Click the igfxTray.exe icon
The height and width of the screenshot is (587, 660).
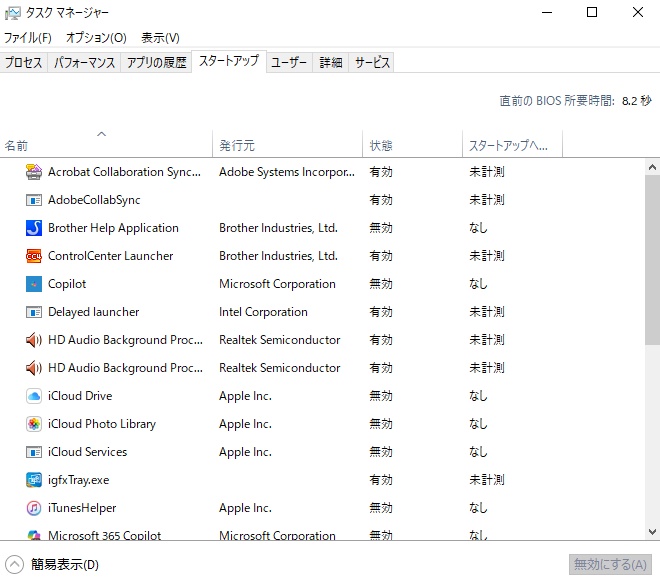point(34,480)
